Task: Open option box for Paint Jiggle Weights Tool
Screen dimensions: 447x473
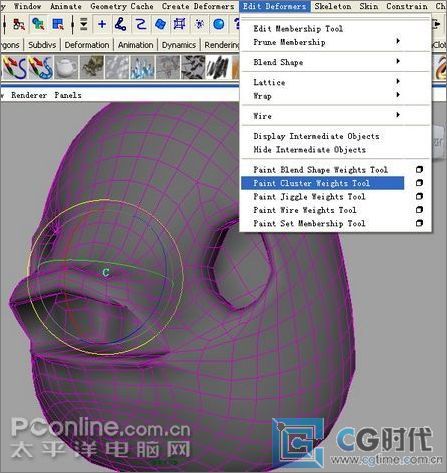Action: click(419, 196)
